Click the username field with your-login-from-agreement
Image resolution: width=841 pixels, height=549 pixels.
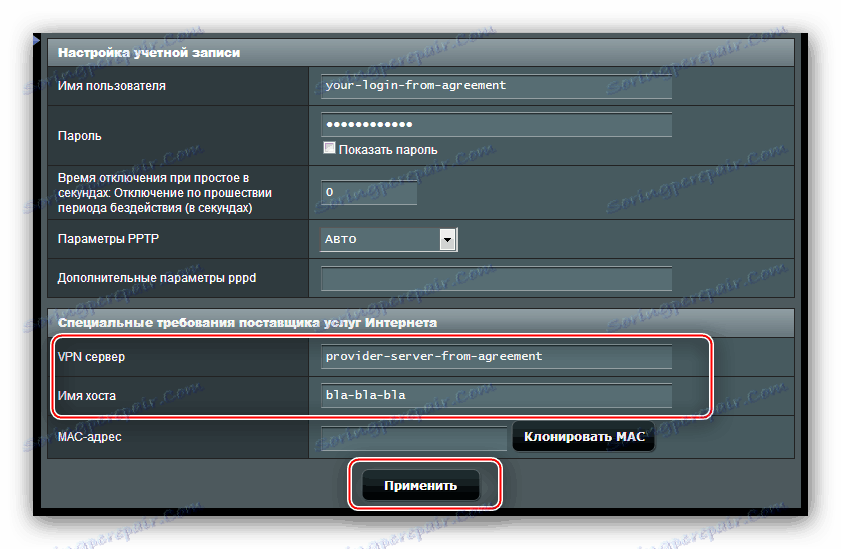coord(496,86)
